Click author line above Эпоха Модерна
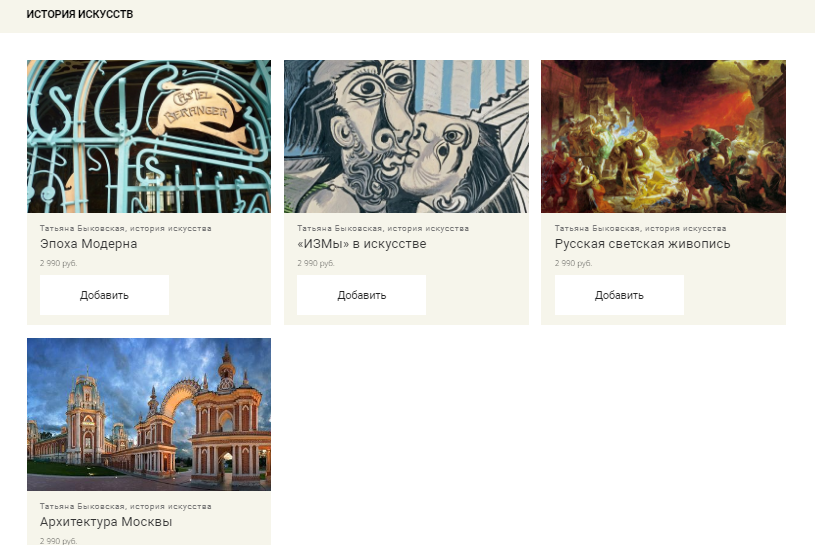This screenshot has height=545, width=815. pyautogui.click(x=125, y=228)
